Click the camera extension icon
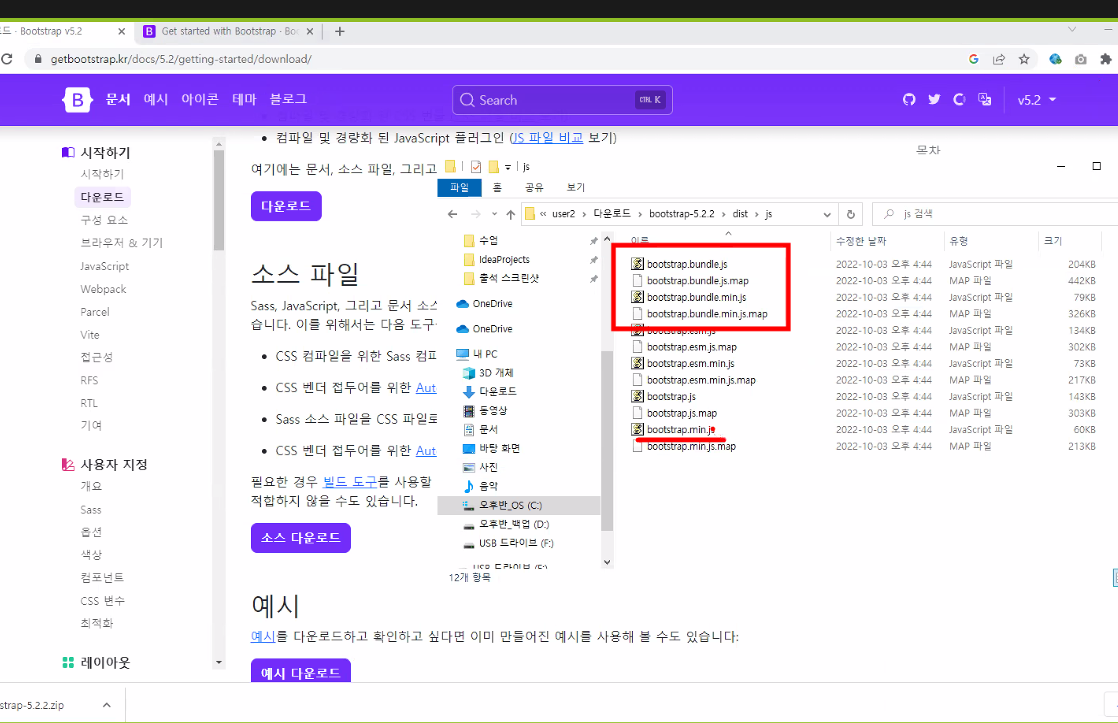 point(1081,59)
